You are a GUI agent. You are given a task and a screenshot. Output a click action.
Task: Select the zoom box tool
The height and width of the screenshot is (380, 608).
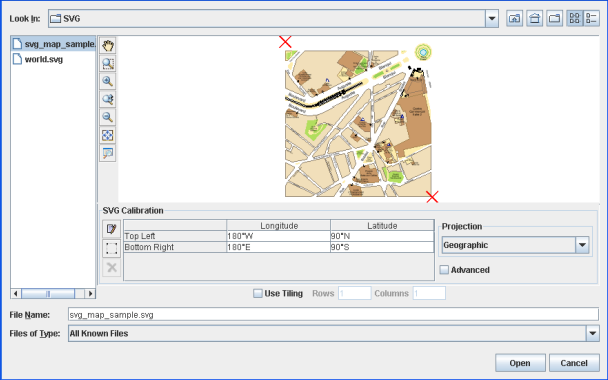click(x=108, y=63)
